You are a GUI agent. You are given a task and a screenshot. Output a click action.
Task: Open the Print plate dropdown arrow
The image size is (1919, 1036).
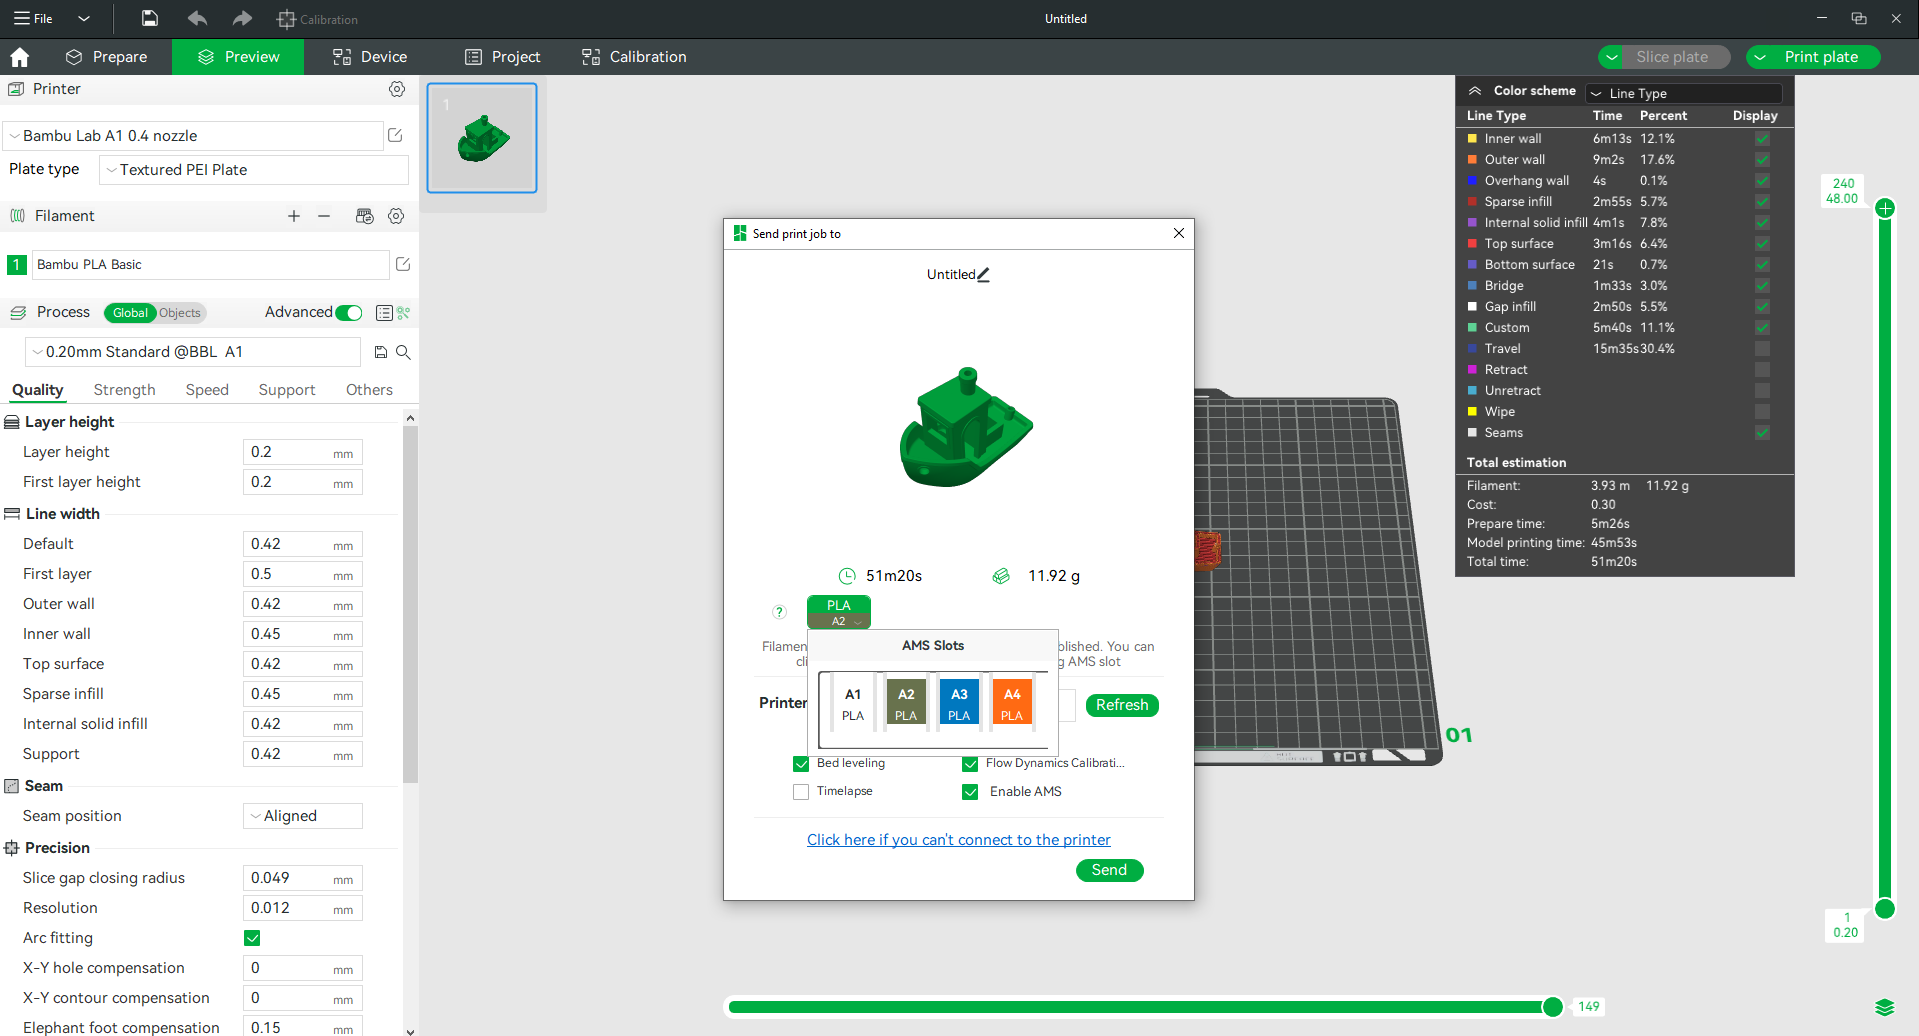tap(1761, 57)
